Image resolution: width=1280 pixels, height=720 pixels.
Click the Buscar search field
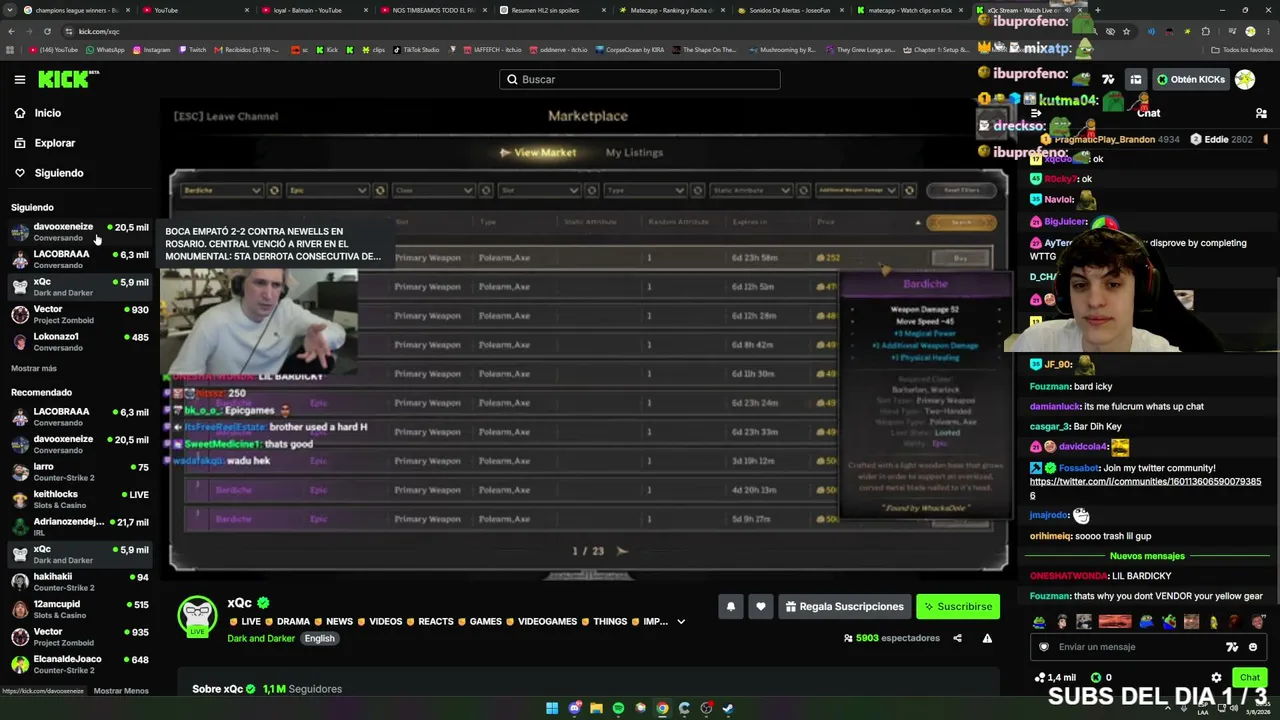[x=640, y=79]
